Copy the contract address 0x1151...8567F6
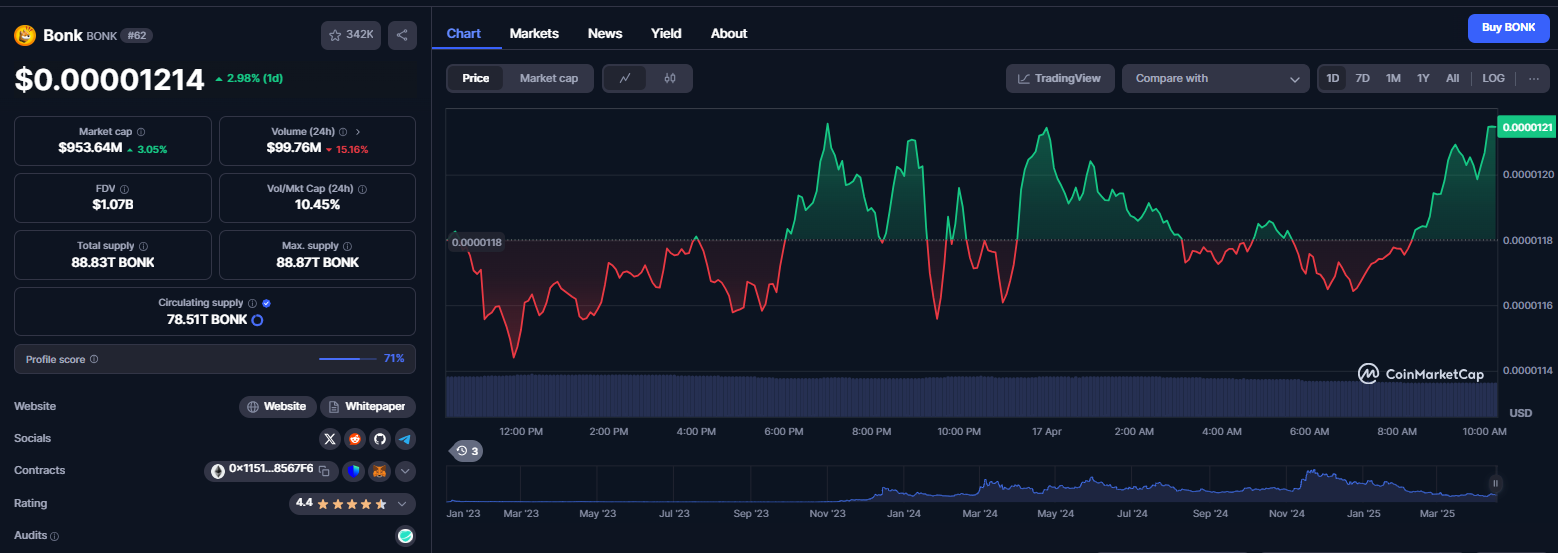Viewport: 1558px width, 553px height. pos(325,471)
